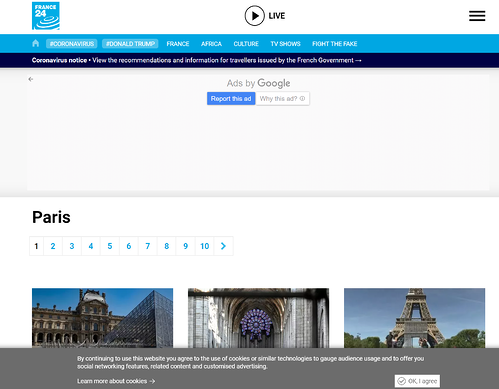Open the cathedral rose window thumbnail
Image resolution: width=499 pixels, height=389 pixels.
tap(258, 318)
